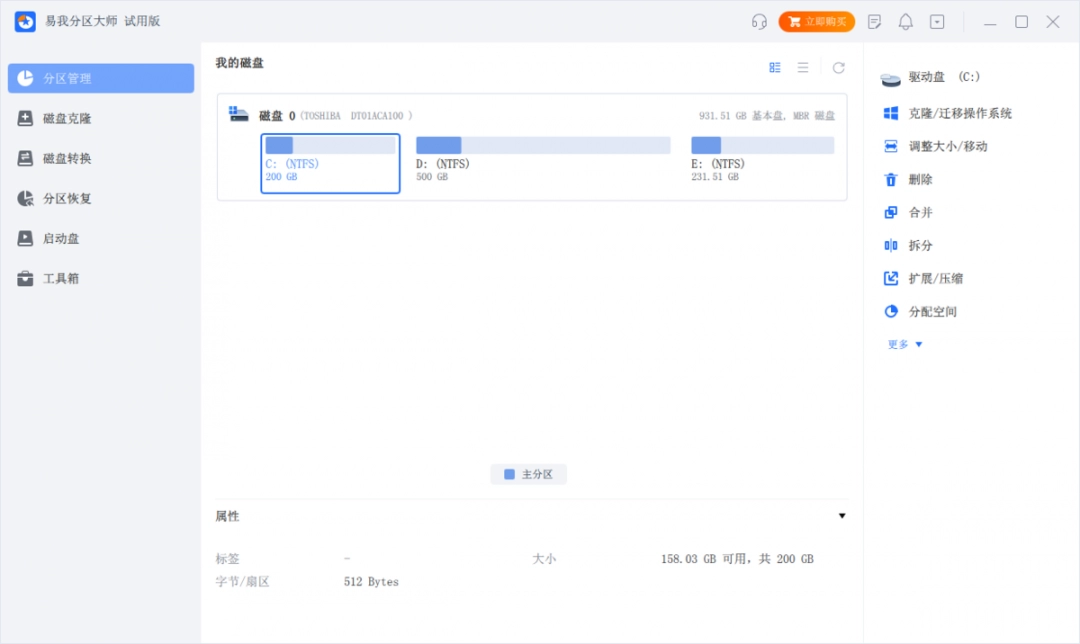Open the notification bell

point(905,21)
